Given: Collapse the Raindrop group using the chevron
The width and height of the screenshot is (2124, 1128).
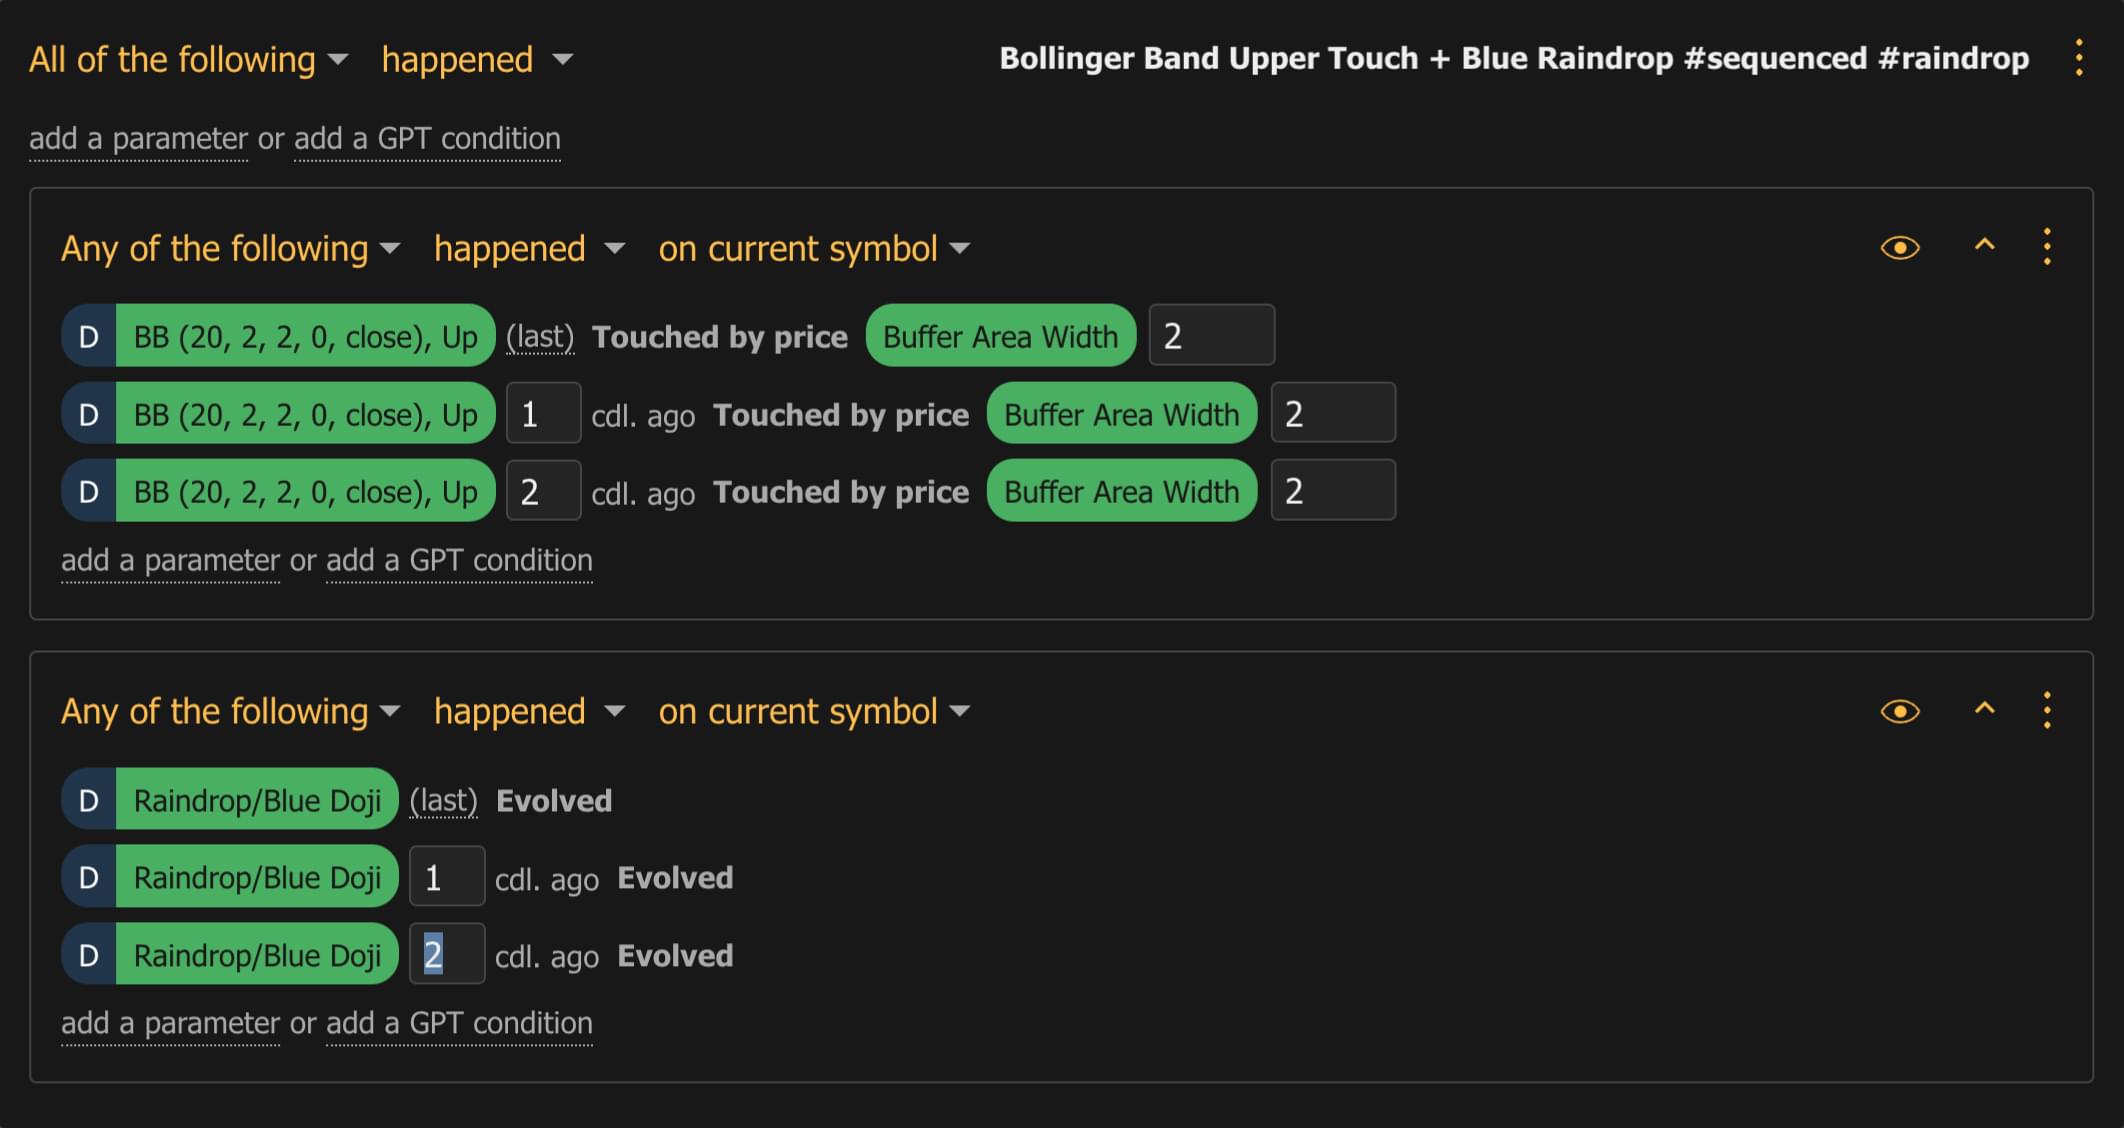Looking at the screenshot, I should pyautogui.click(x=1984, y=710).
